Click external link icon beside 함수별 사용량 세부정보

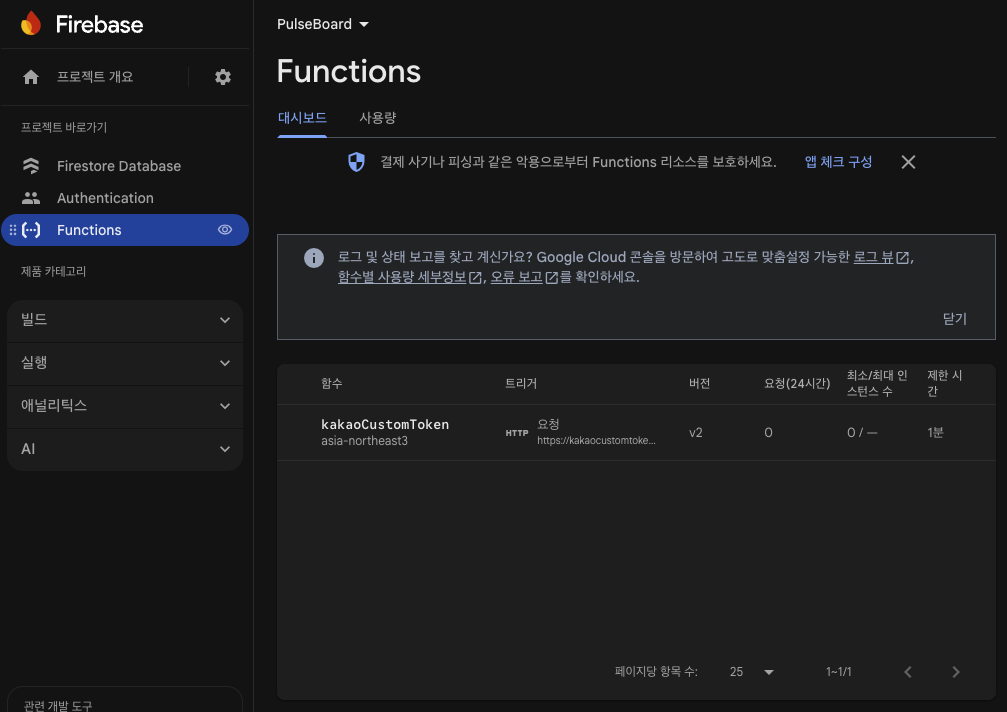tap(475, 277)
